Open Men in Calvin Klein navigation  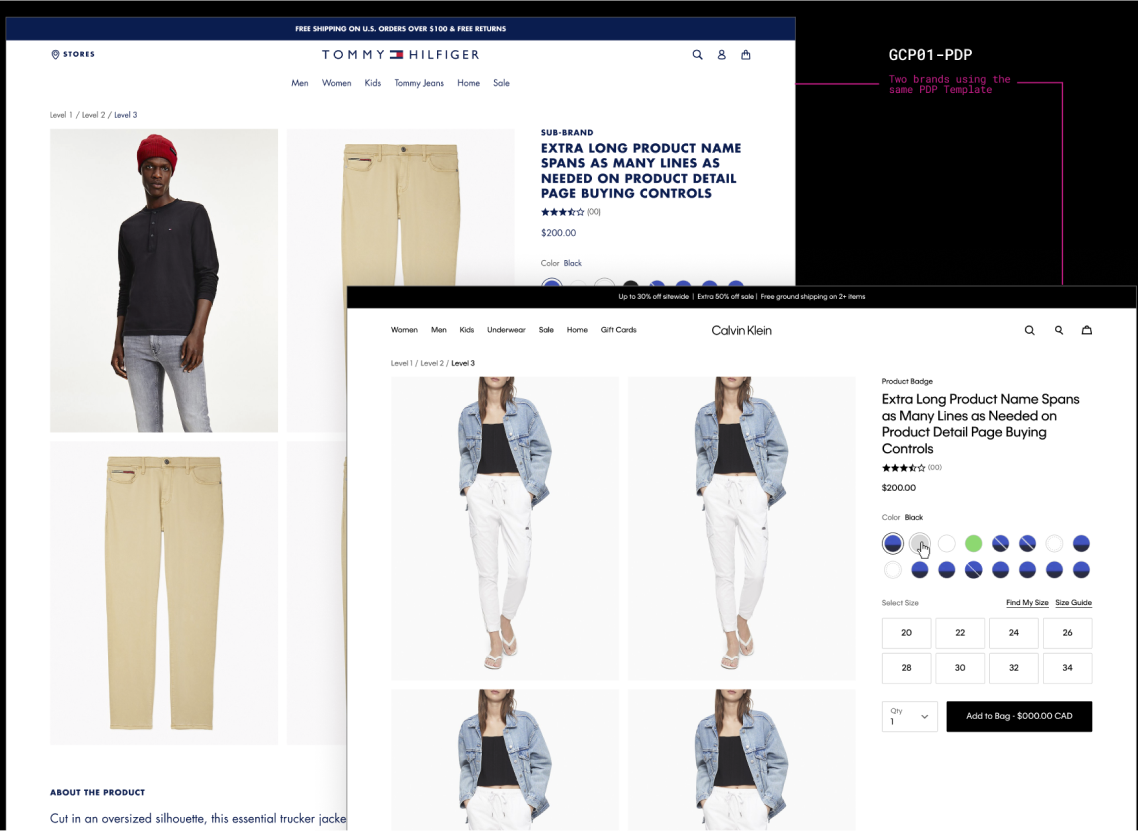[x=438, y=329]
